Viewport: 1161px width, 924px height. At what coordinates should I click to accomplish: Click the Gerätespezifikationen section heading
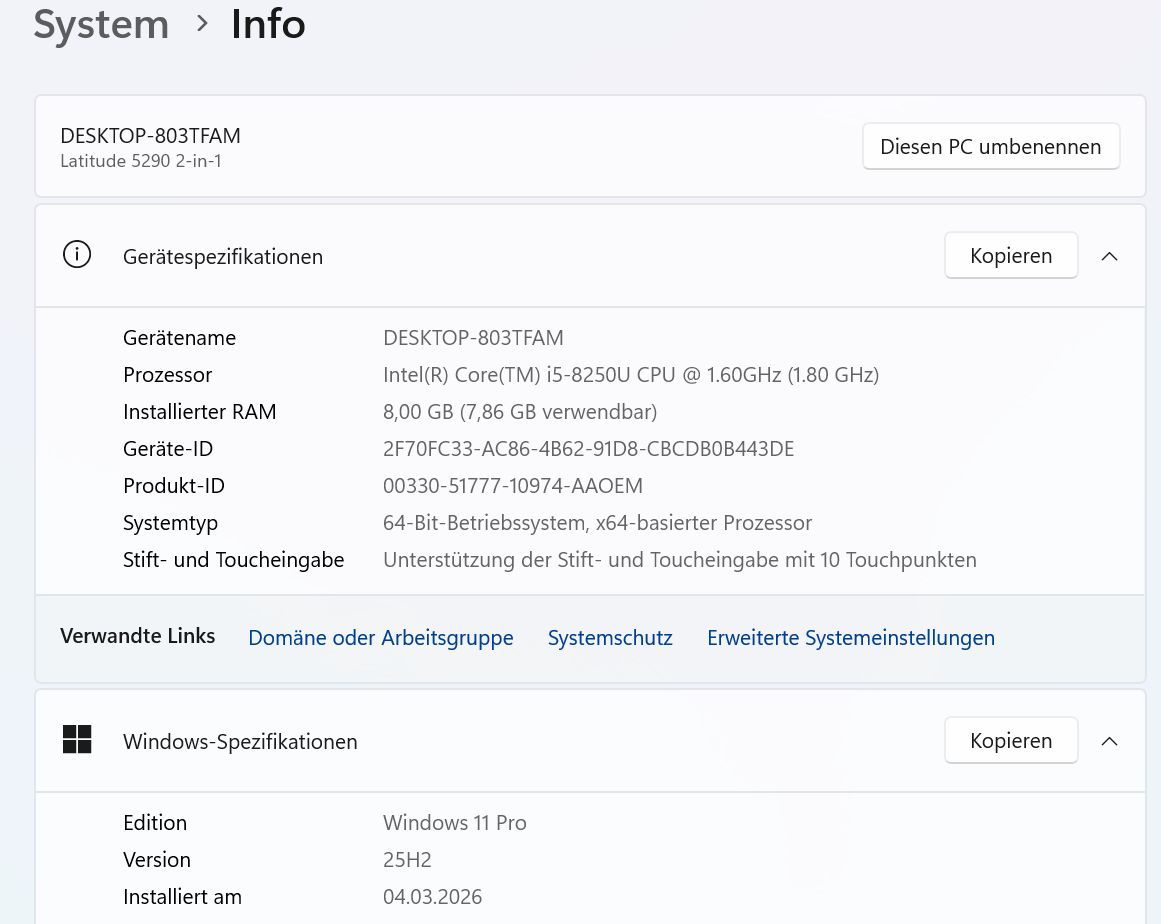[223, 257]
